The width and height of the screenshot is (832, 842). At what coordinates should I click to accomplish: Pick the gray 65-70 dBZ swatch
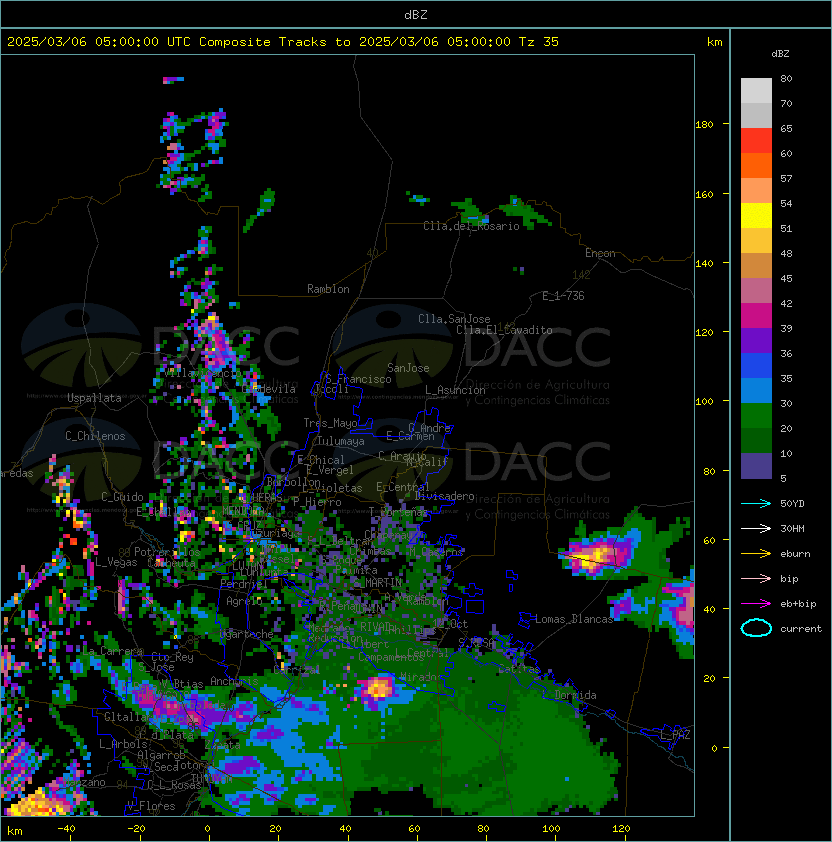(756, 115)
